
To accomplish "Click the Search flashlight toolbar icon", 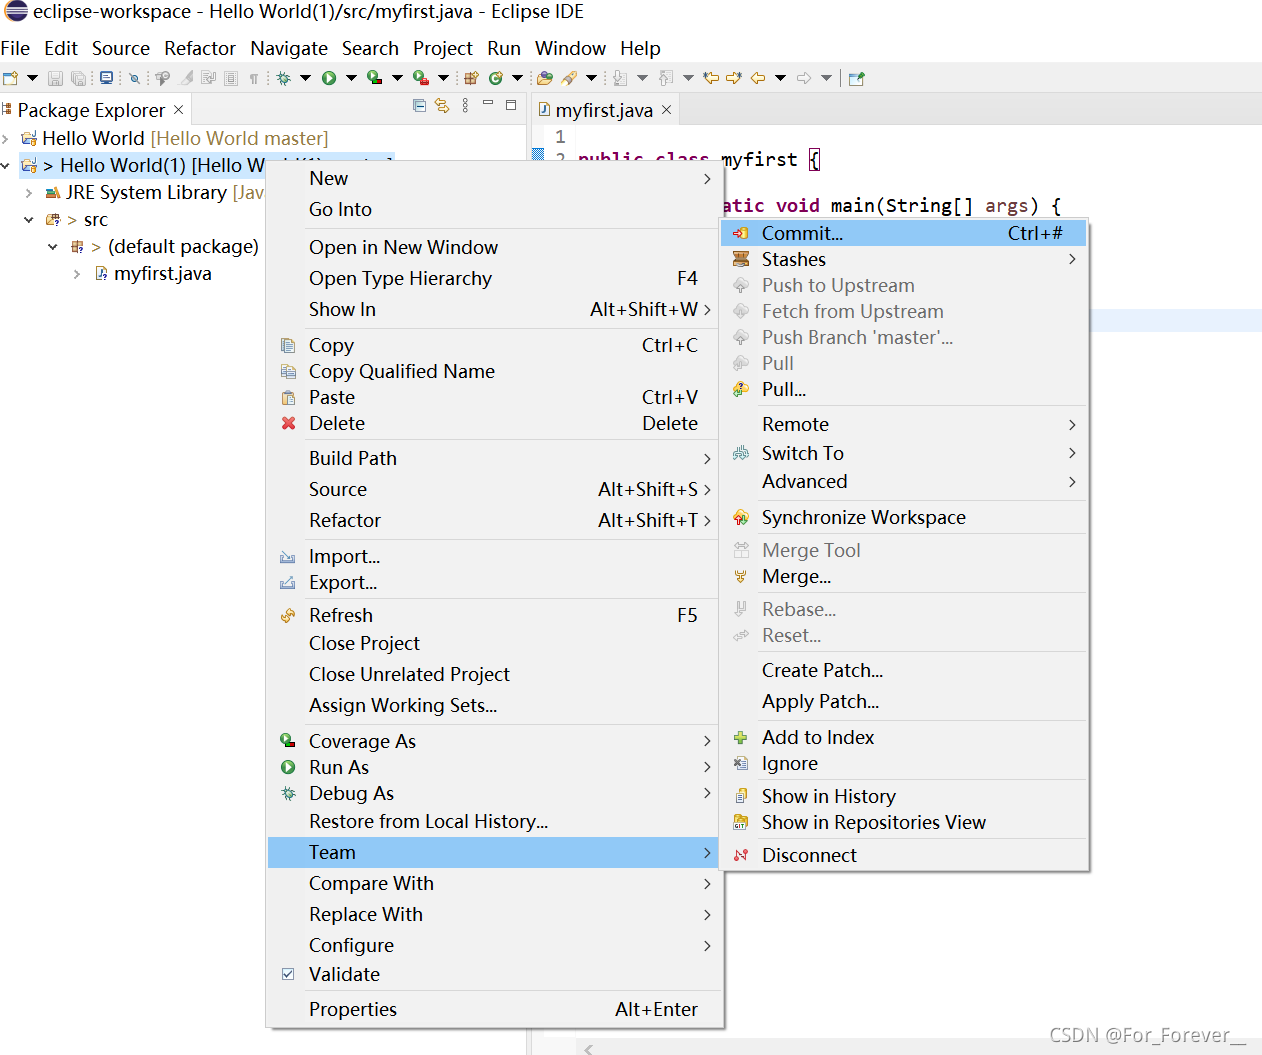I will pos(569,78).
